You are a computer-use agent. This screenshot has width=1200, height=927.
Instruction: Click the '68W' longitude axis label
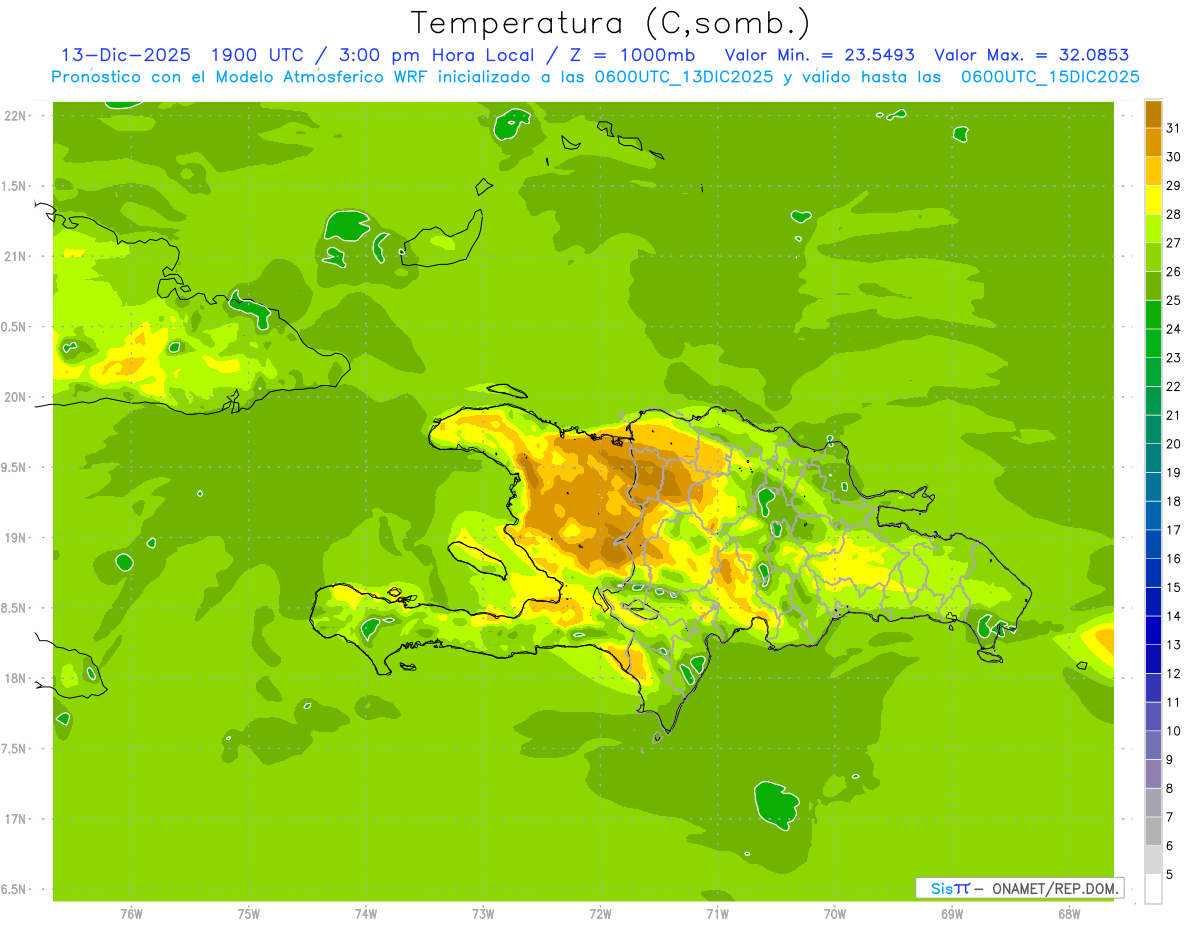[x=1069, y=914]
